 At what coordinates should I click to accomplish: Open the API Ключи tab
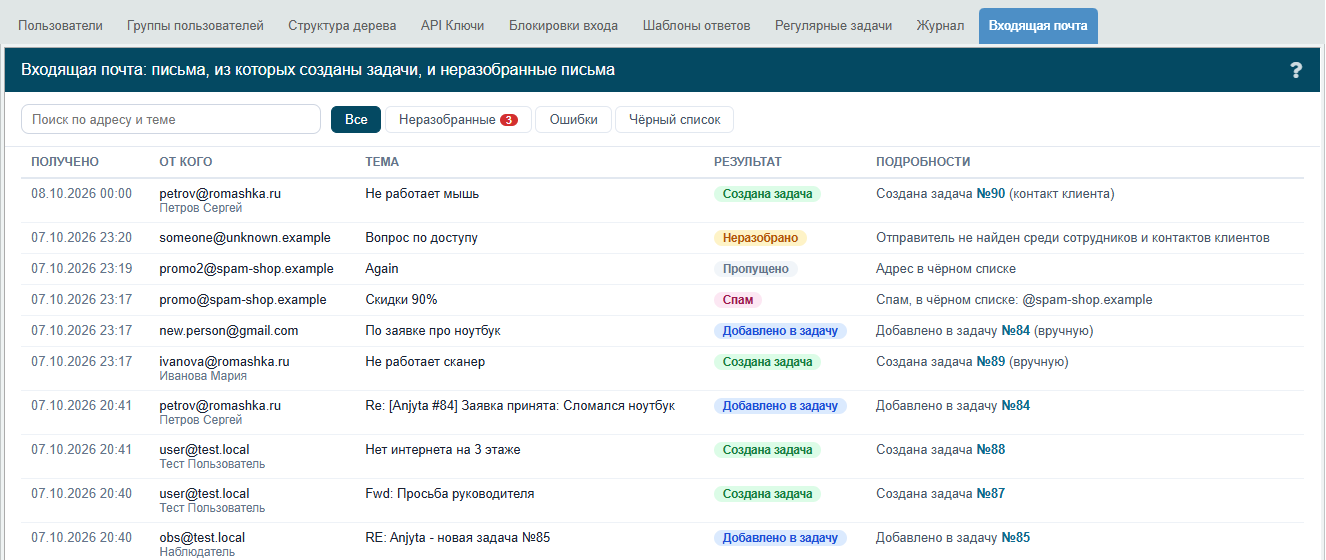pyautogui.click(x=452, y=26)
